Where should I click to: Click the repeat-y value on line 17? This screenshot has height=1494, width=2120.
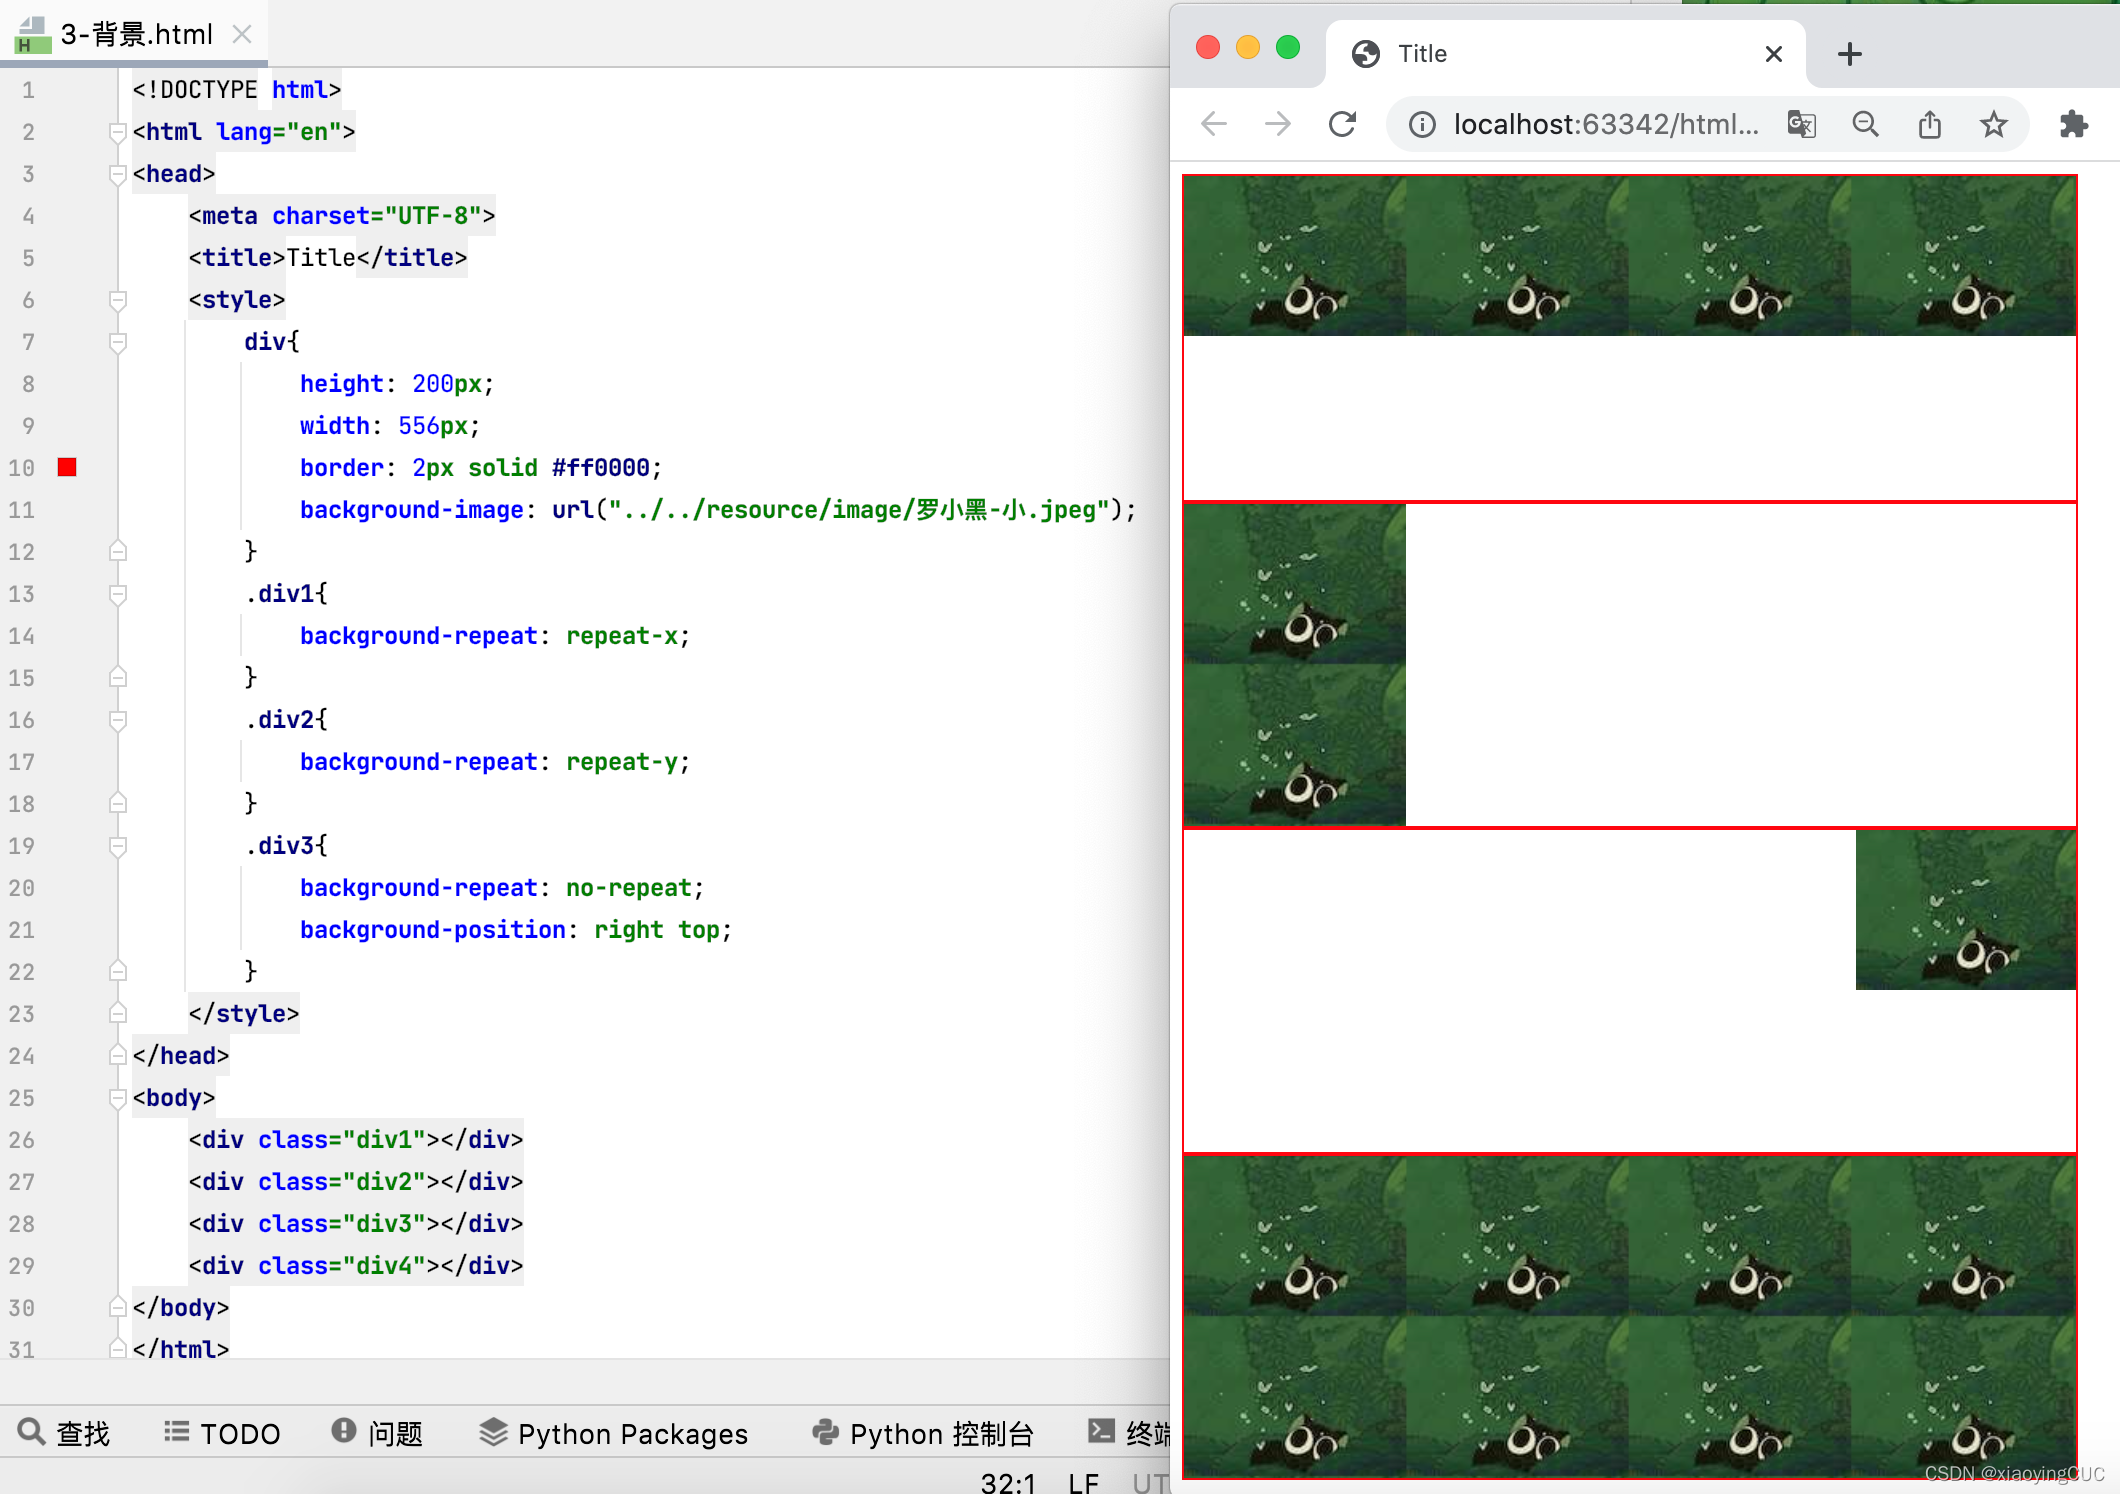[x=624, y=762]
